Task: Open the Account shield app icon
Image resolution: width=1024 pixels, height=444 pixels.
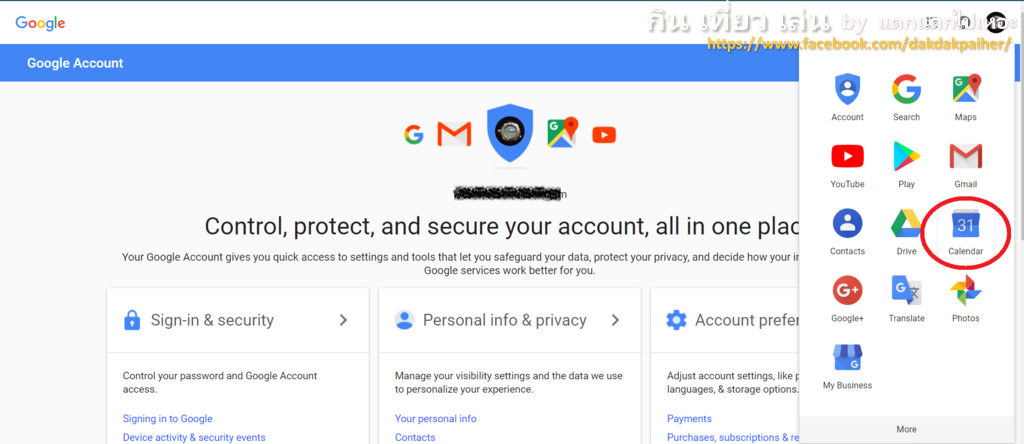Action: click(x=847, y=98)
